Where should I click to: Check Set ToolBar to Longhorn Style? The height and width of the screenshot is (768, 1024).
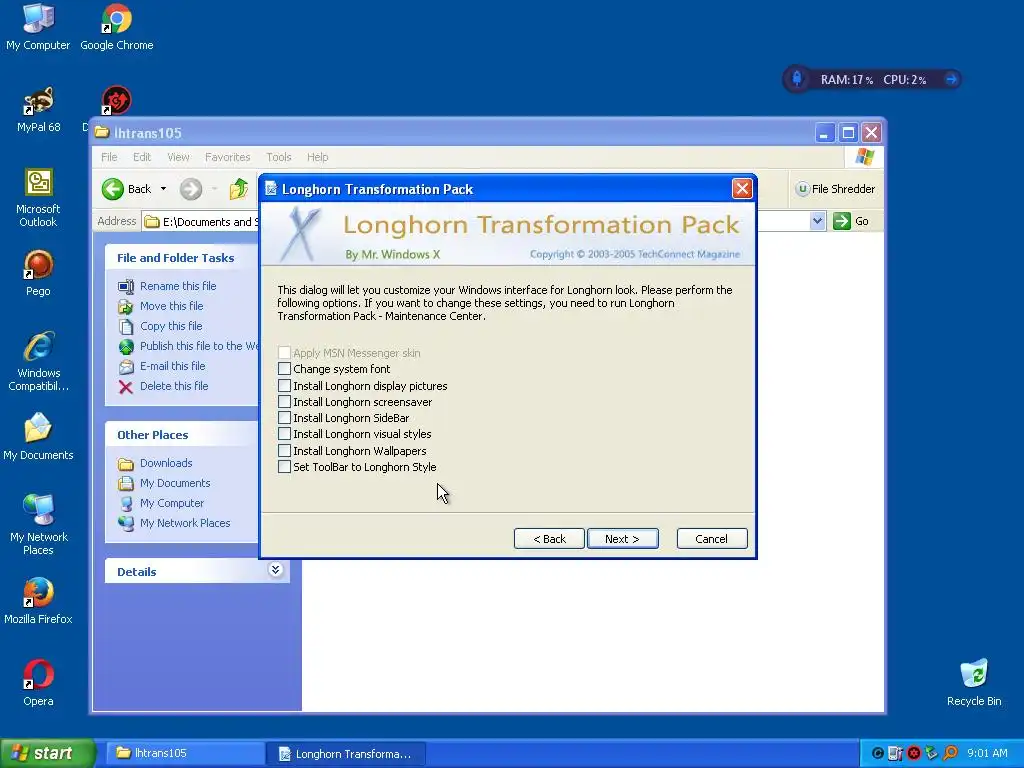(284, 466)
